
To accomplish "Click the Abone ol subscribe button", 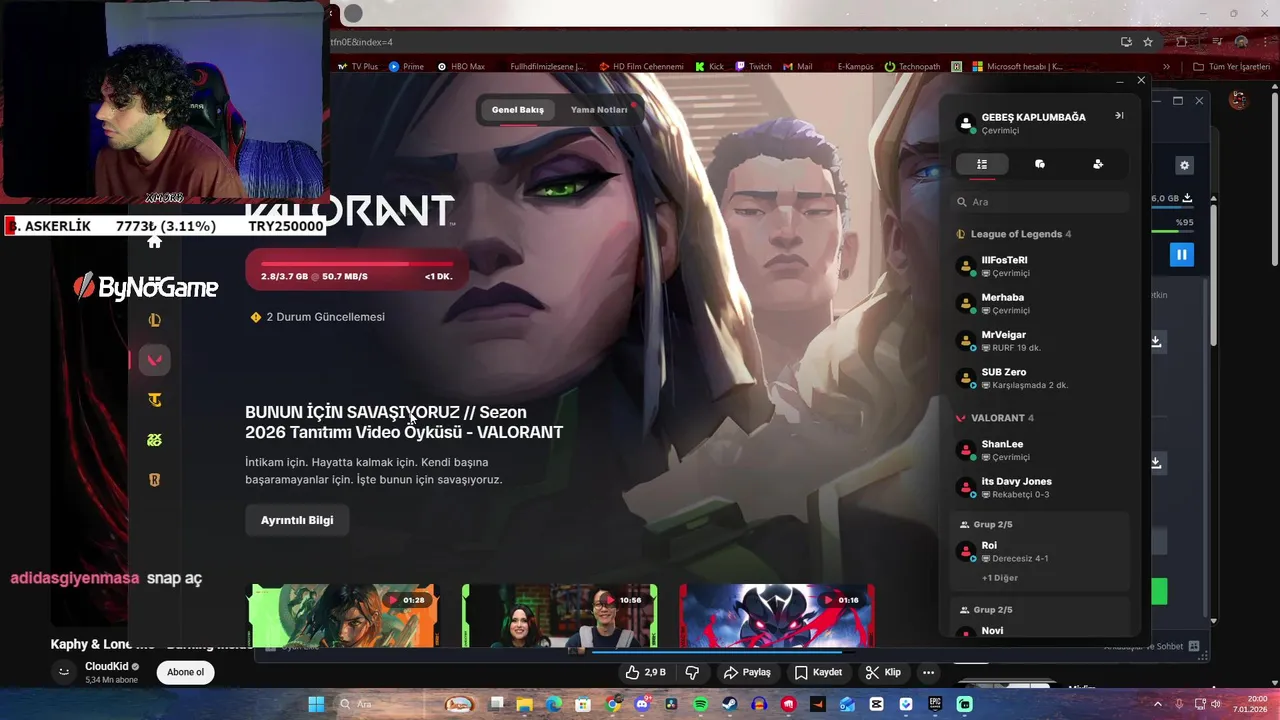I will point(185,672).
